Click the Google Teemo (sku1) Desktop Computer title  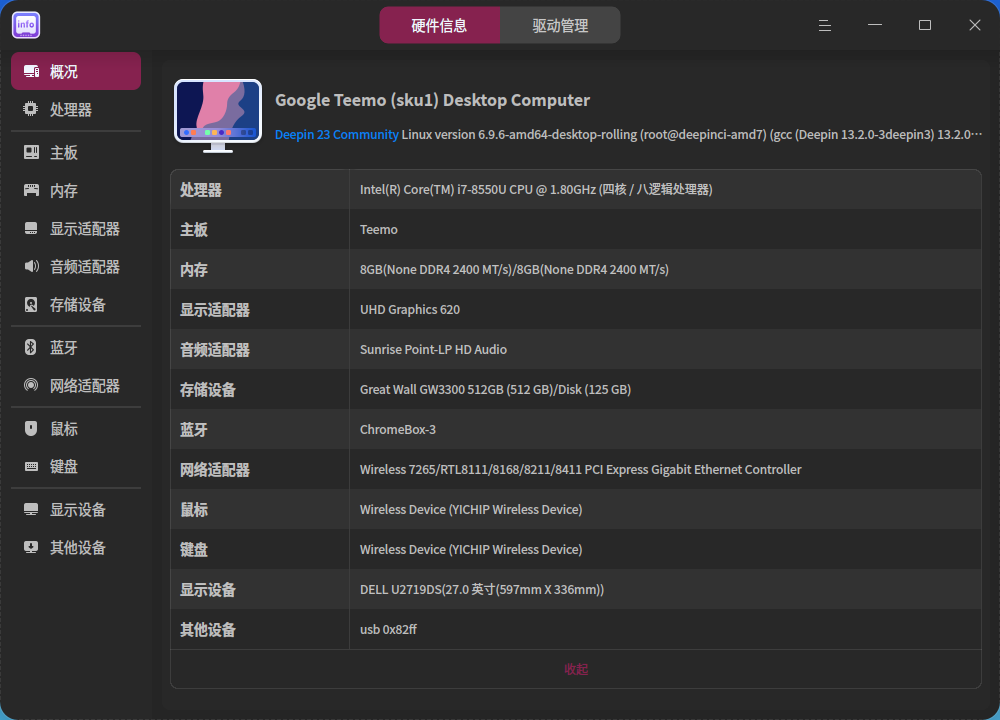coord(432,100)
